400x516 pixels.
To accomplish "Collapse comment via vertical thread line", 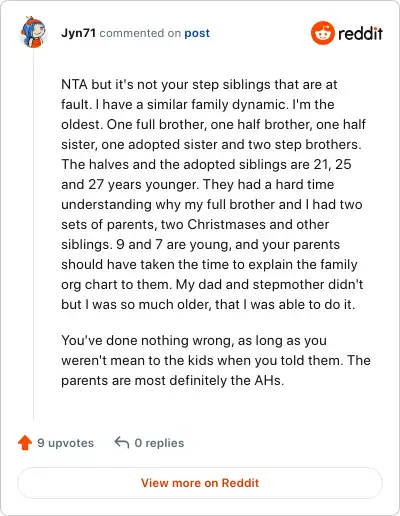I will (33, 233).
